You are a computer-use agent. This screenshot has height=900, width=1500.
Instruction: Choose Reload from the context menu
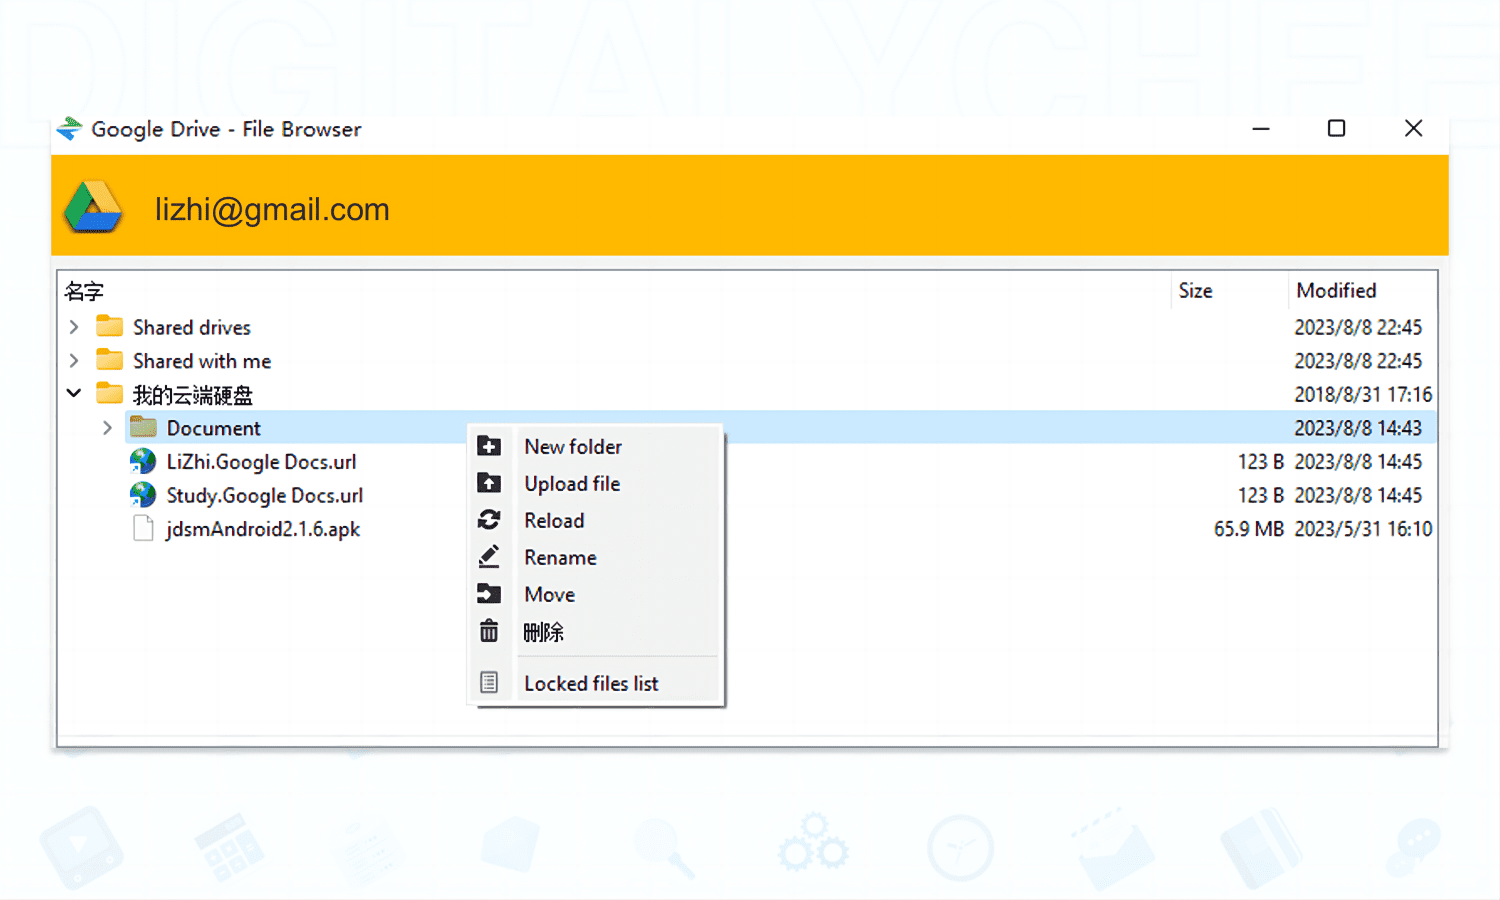(x=554, y=520)
